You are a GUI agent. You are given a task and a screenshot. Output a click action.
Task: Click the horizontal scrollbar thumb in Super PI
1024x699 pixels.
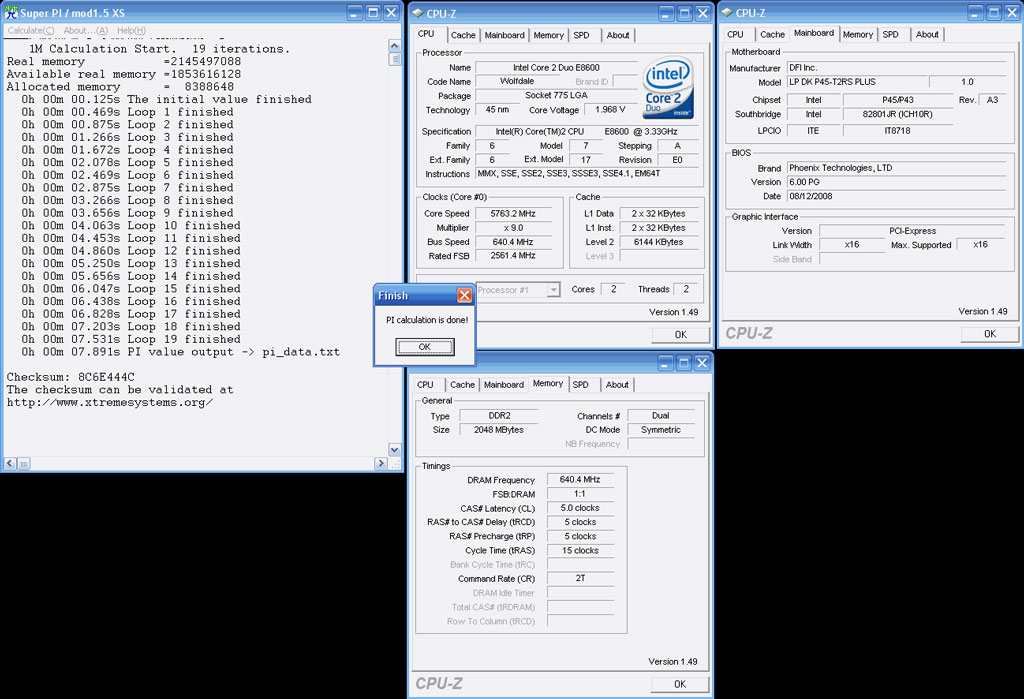24,464
